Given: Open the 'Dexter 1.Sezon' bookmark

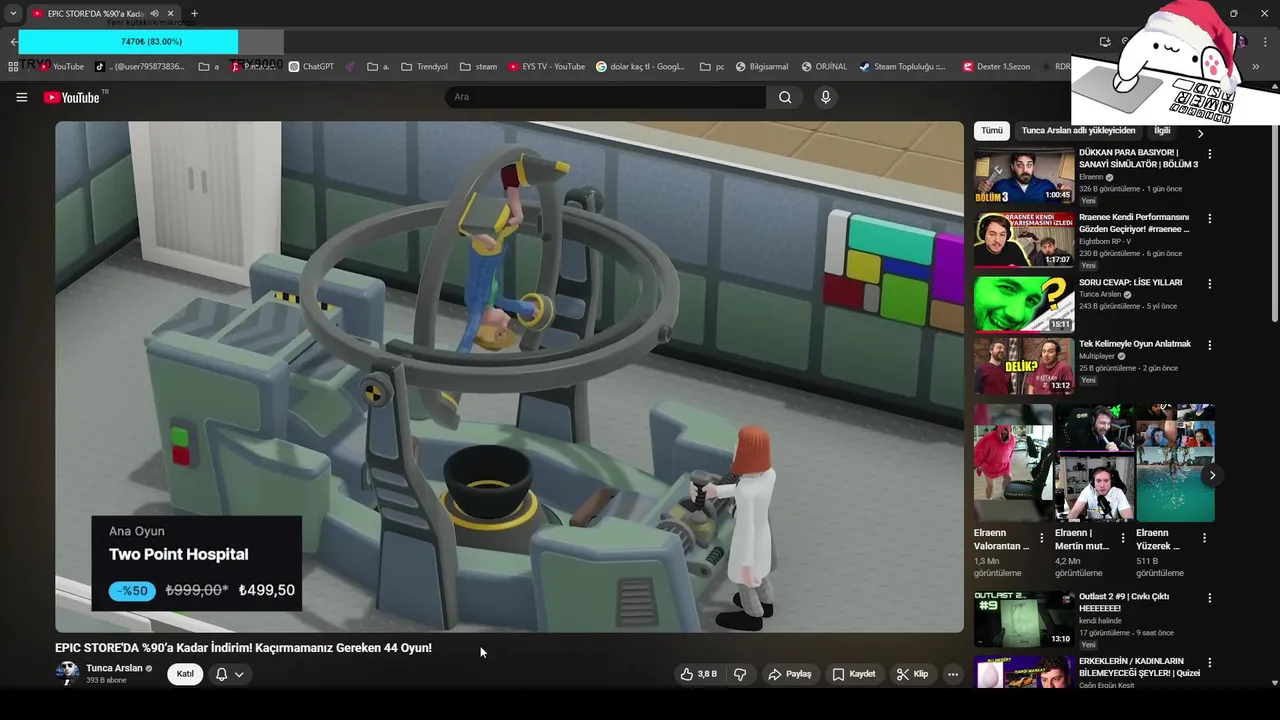Looking at the screenshot, I should click(x=996, y=67).
